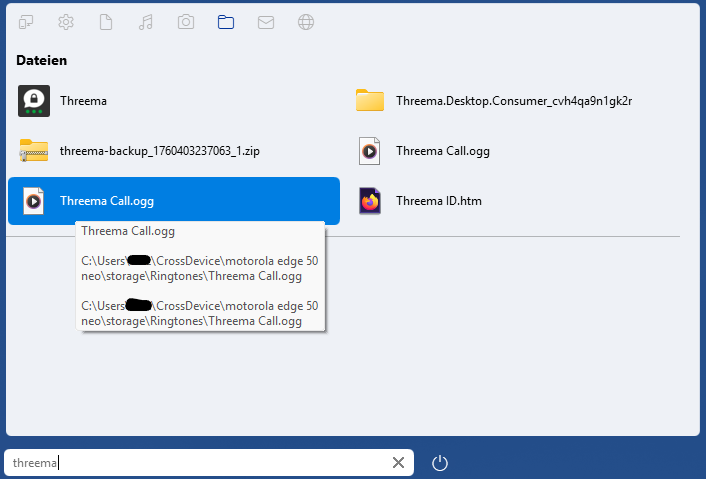Screen dimensions: 706x479
Task: Click the Firefox icon of Threema ID.htm
Action: point(370,201)
